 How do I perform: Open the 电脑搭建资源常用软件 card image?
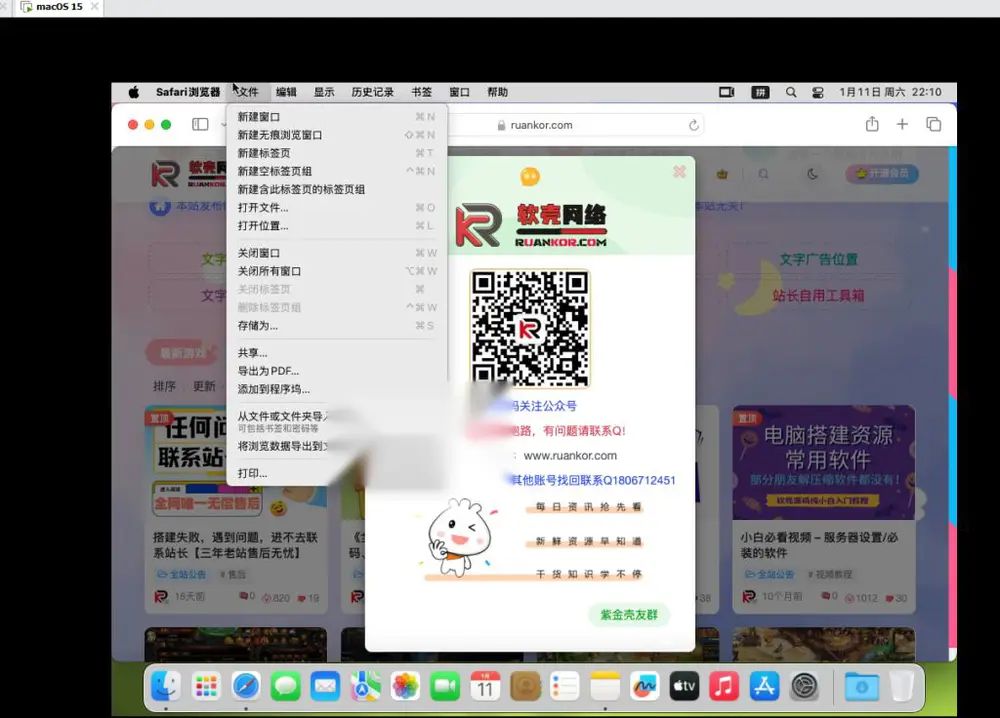point(823,462)
